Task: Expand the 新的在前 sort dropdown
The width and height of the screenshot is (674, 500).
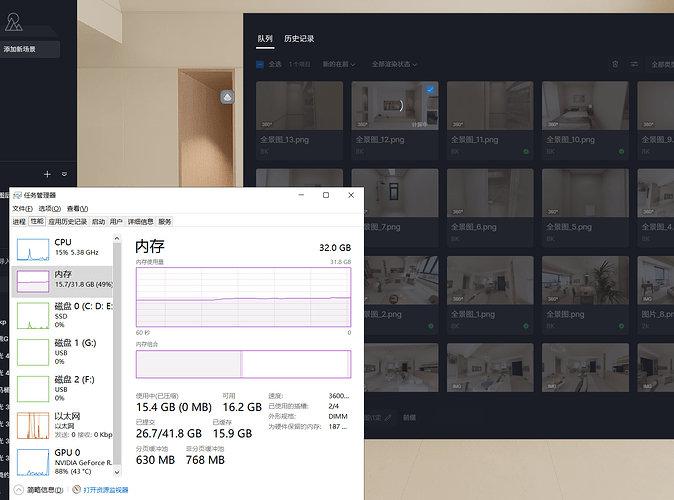Action: (x=340, y=64)
